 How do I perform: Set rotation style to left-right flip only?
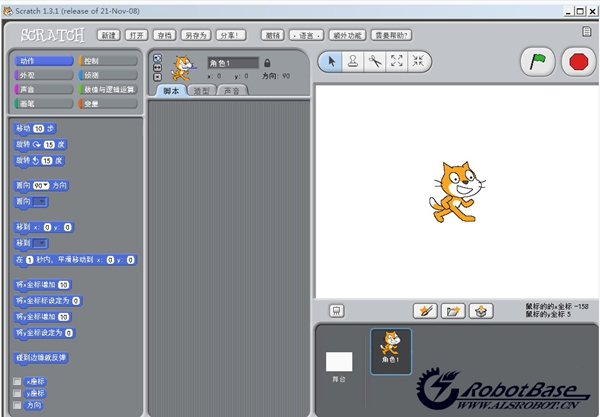157,67
